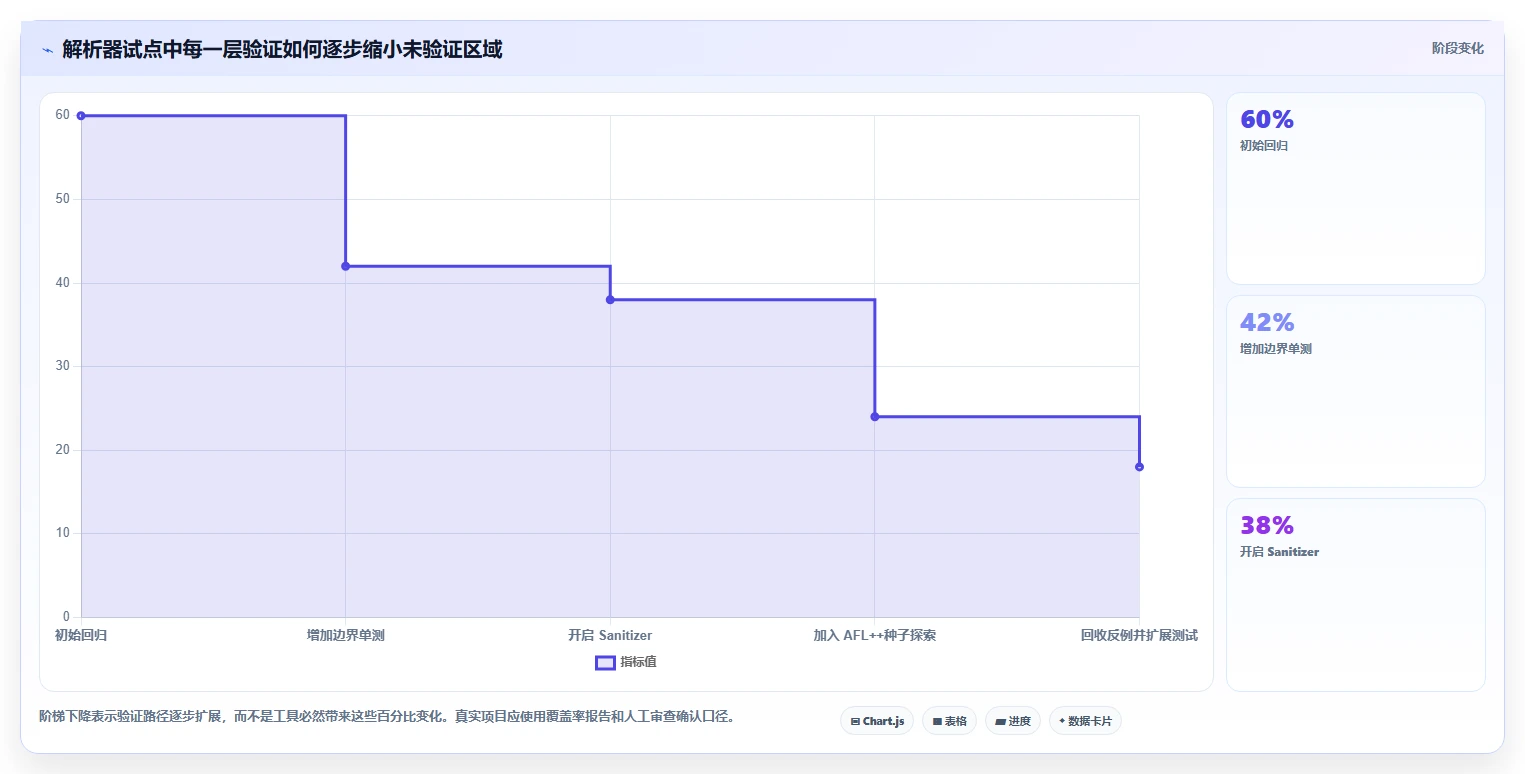Click the x-axis label 回收反例并扩展测试

pyautogui.click(x=1139, y=635)
